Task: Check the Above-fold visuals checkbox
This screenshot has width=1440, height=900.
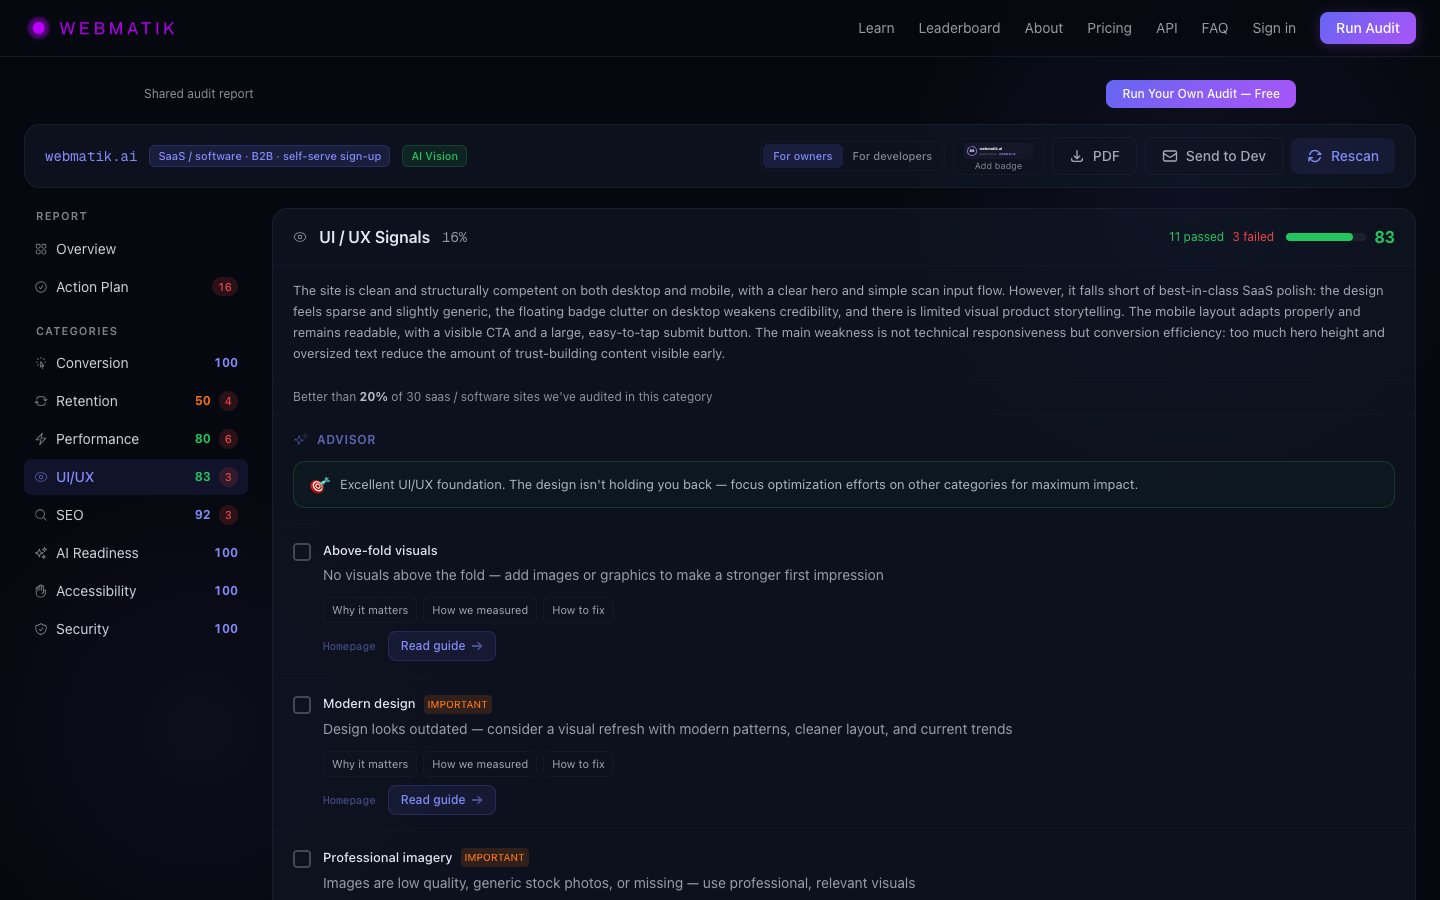Action: tap(302, 552)
